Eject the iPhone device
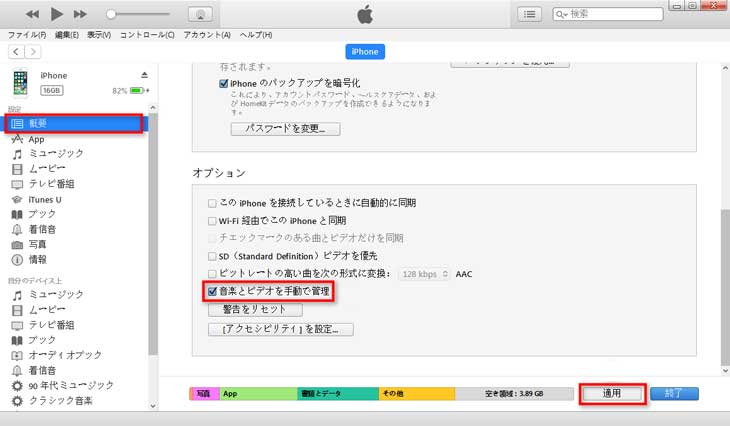 (x=144, y=75)
